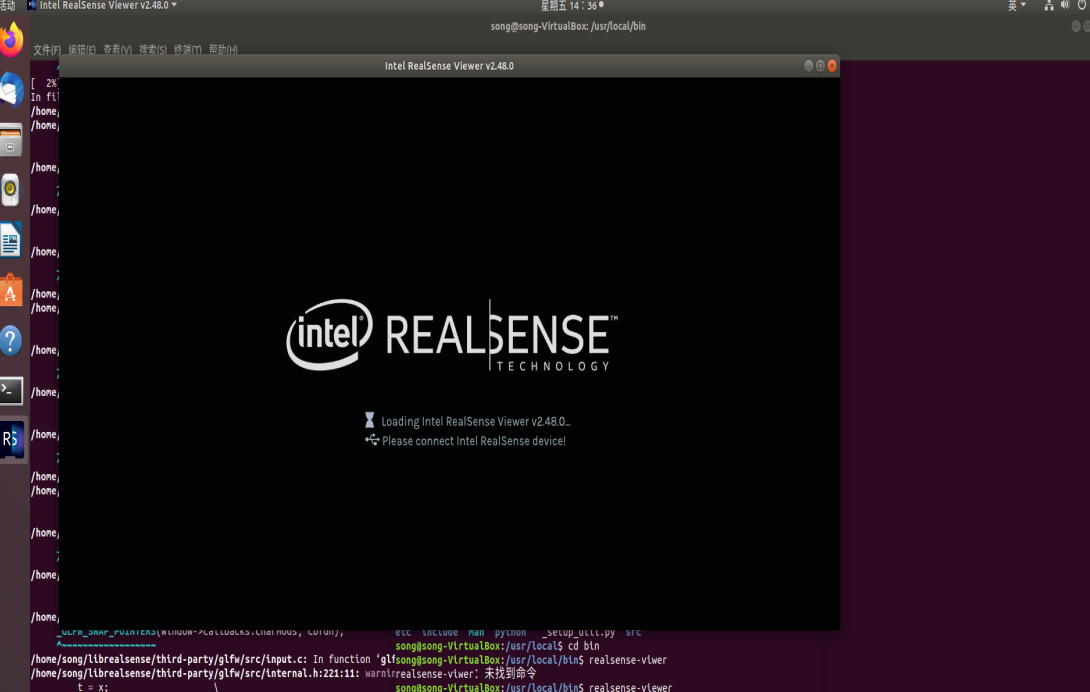Launch LibreOffice Writer from the dock
The height and width of the screenshot is (692, 1090).
11,240
